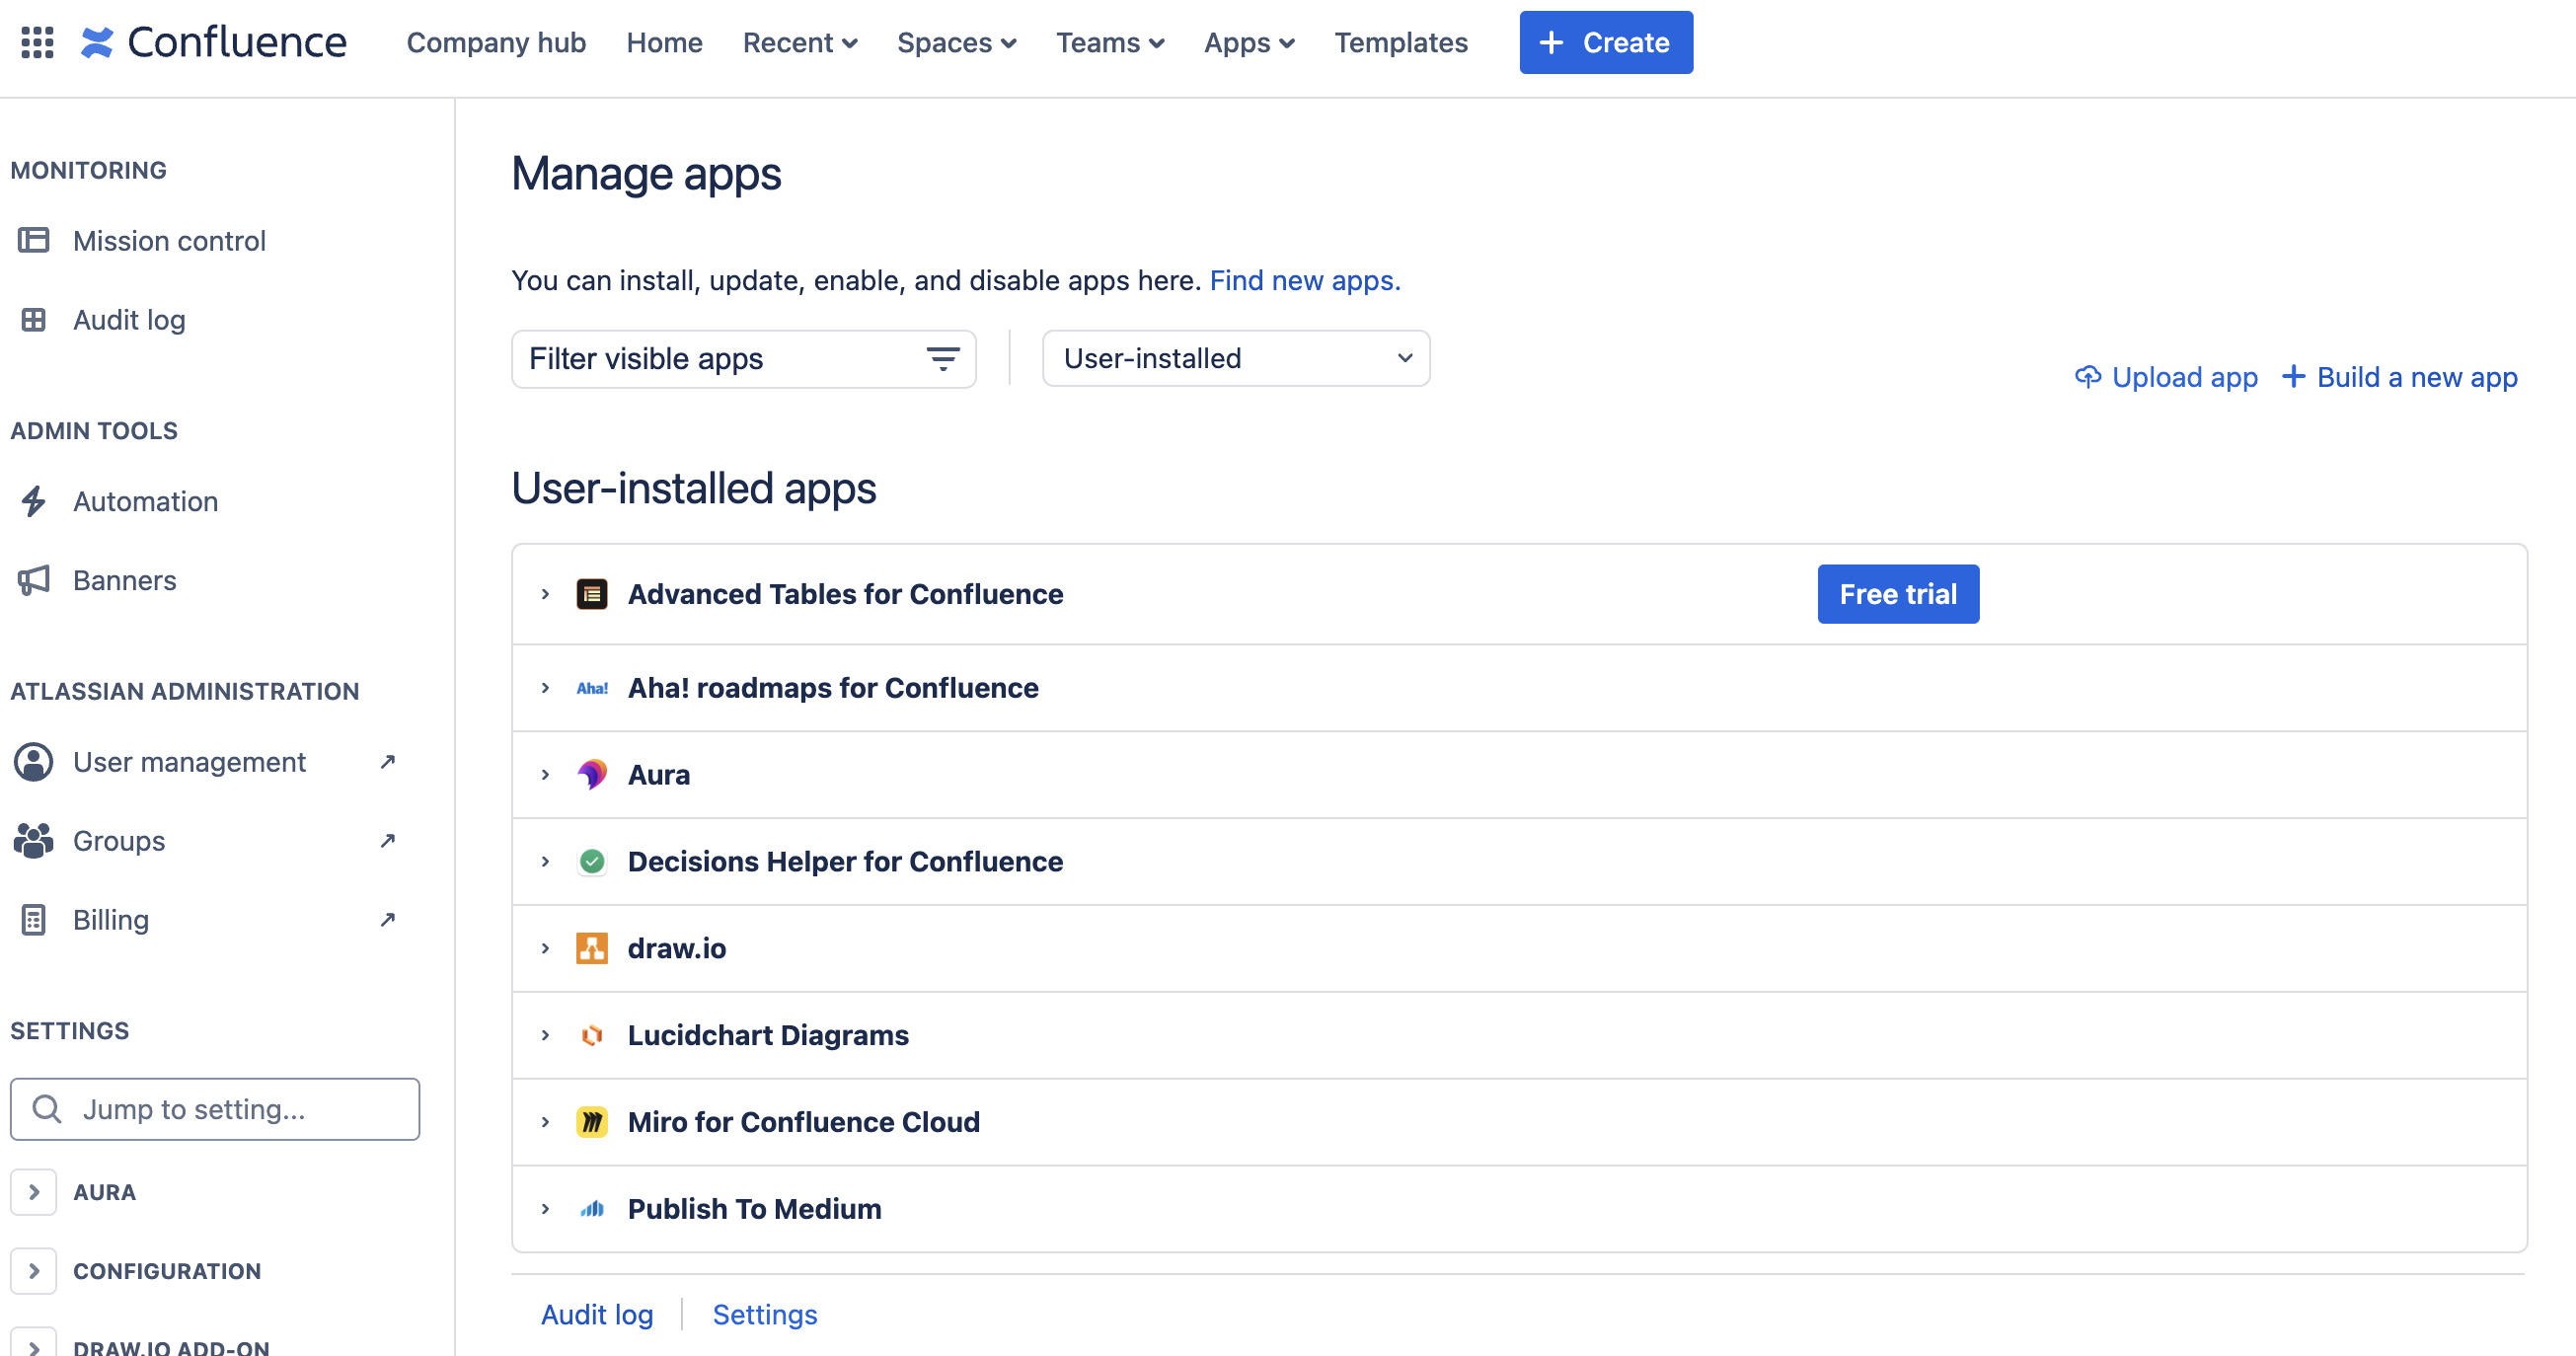
Task: Open the Spaces menu
Action: (957, 42)
